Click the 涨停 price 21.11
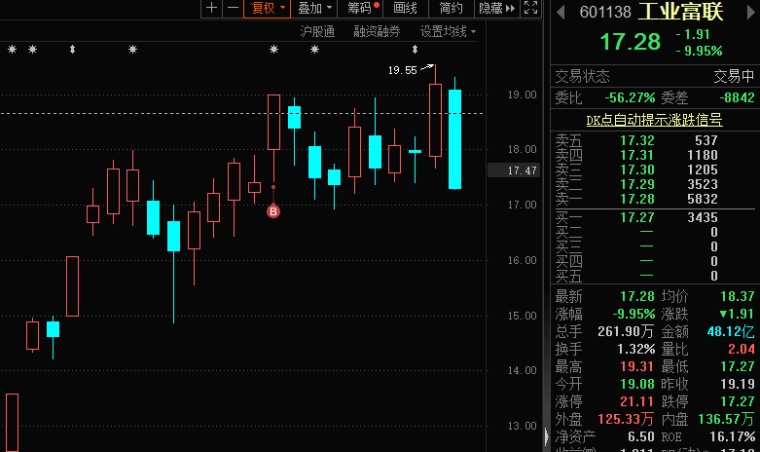760x452 pixels. tap(637, 401)
